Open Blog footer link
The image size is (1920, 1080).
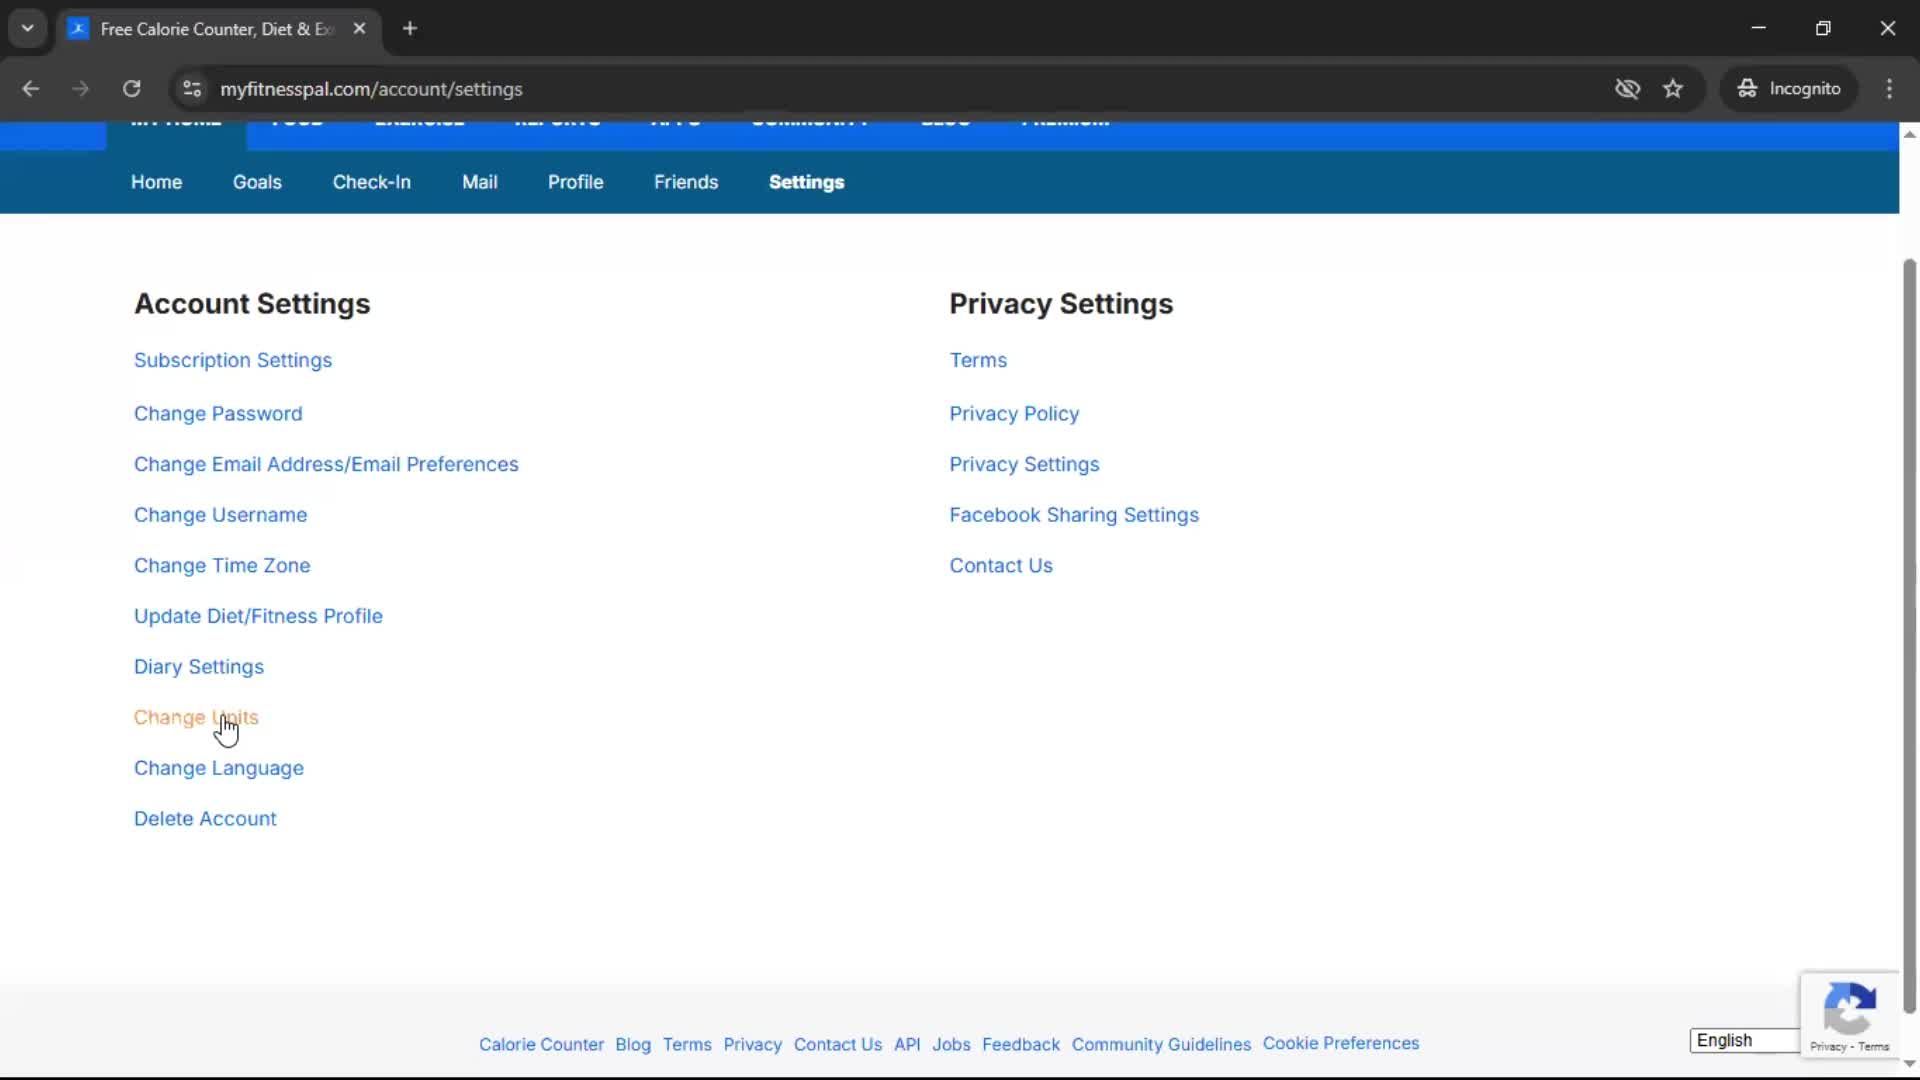(633, 1044)
